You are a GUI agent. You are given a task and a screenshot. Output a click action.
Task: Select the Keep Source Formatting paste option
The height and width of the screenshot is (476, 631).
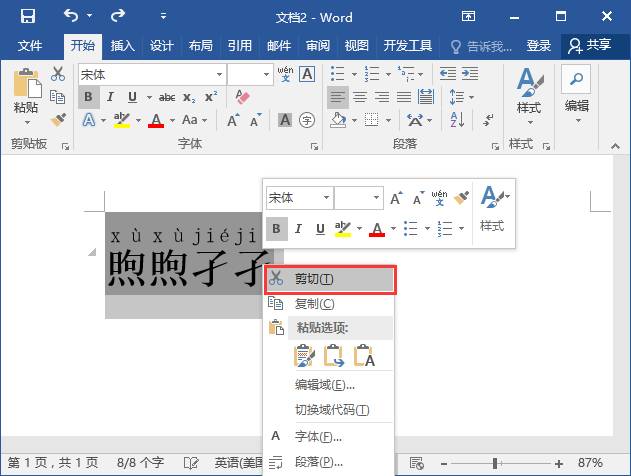[304, 355]
